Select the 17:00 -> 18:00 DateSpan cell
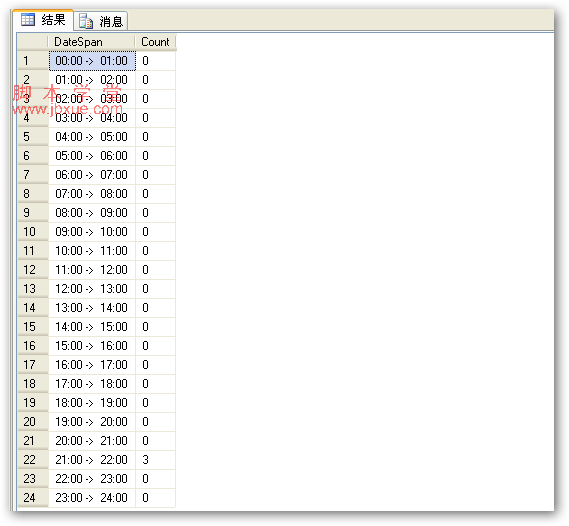 (x=92, y=384)
